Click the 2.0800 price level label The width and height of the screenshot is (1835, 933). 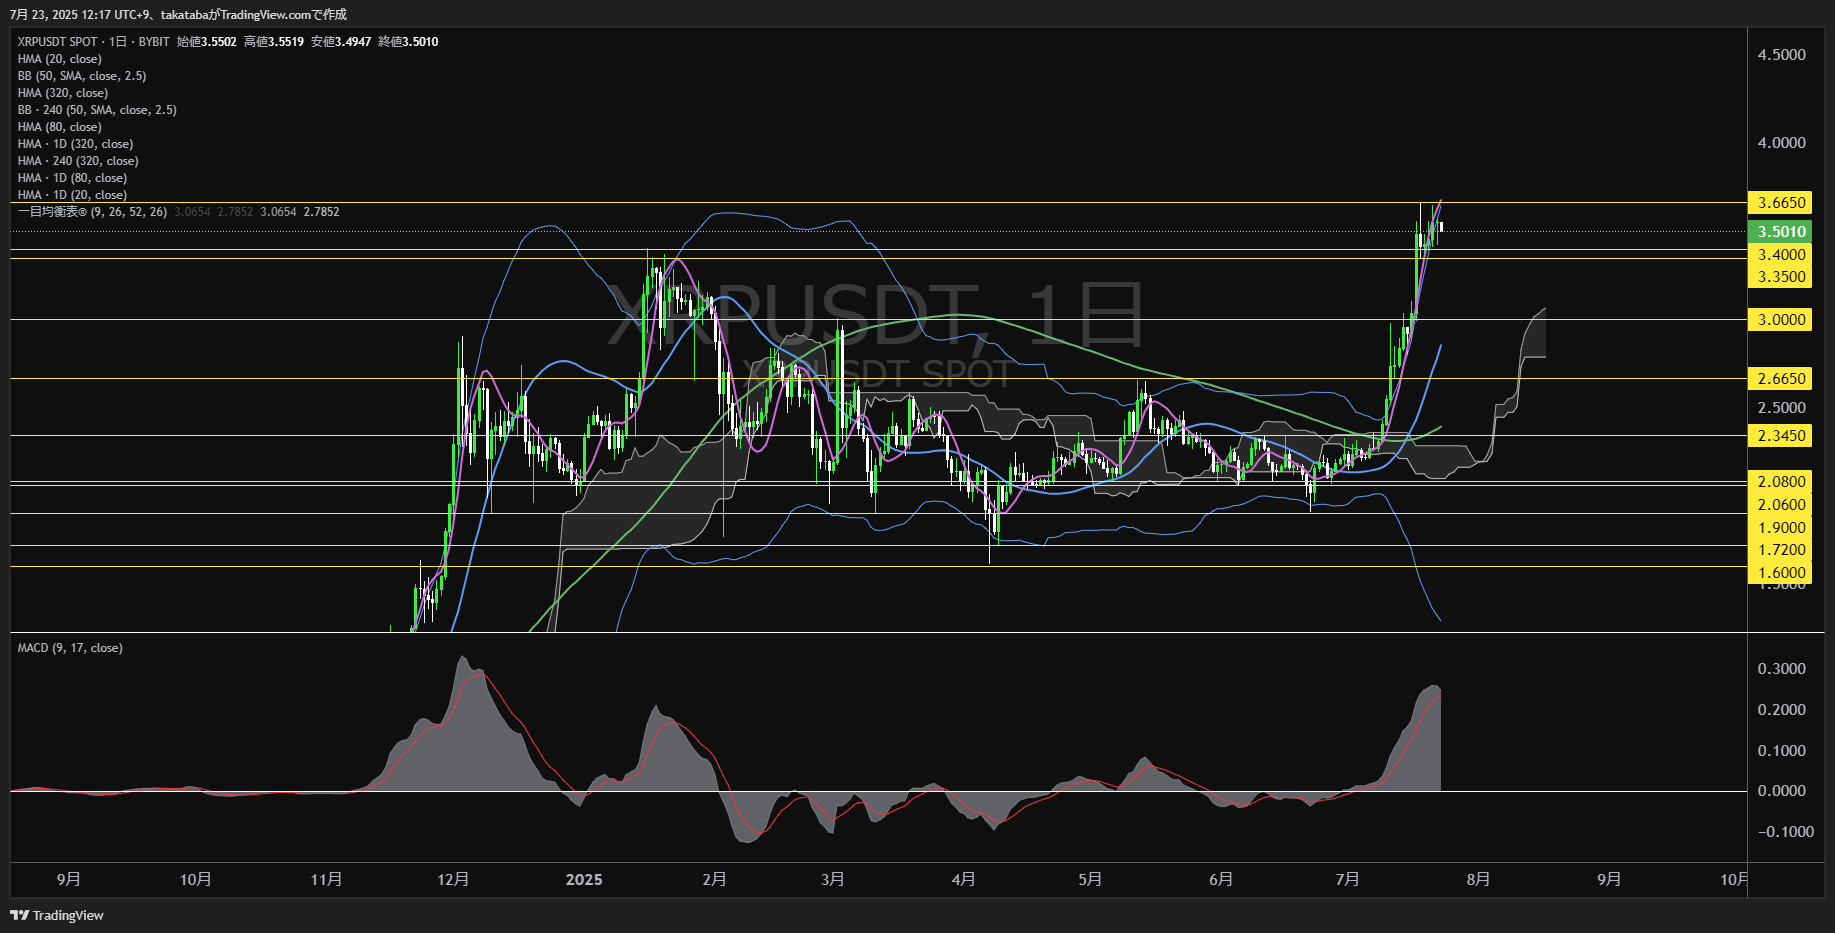tap(1781, 482)
